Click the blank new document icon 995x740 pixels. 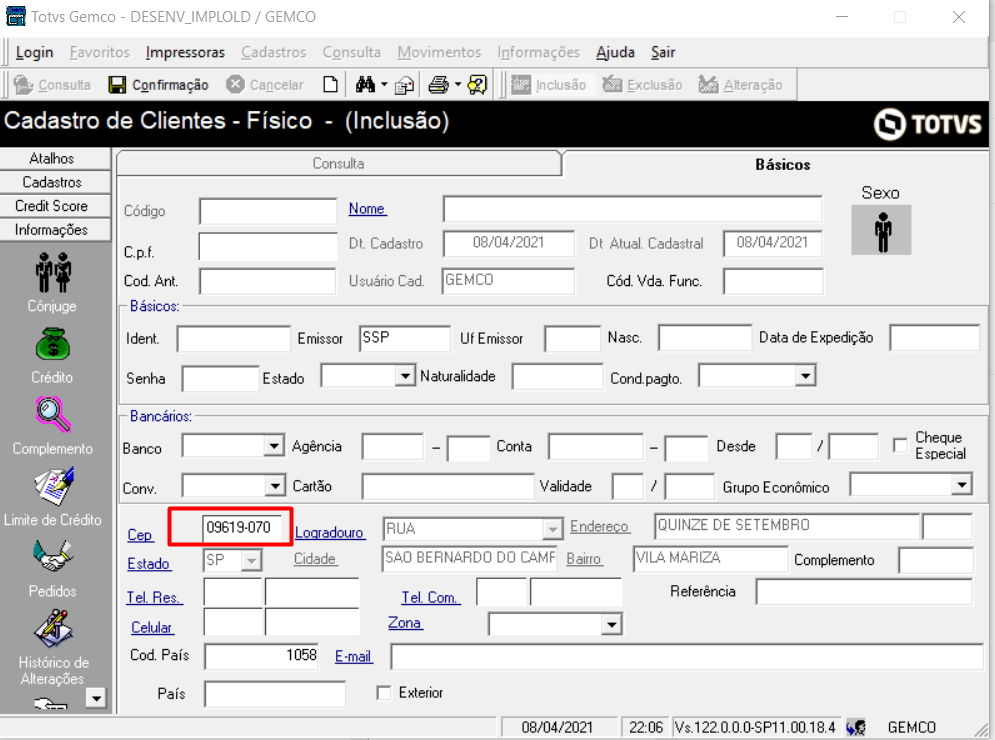point(330,84)
